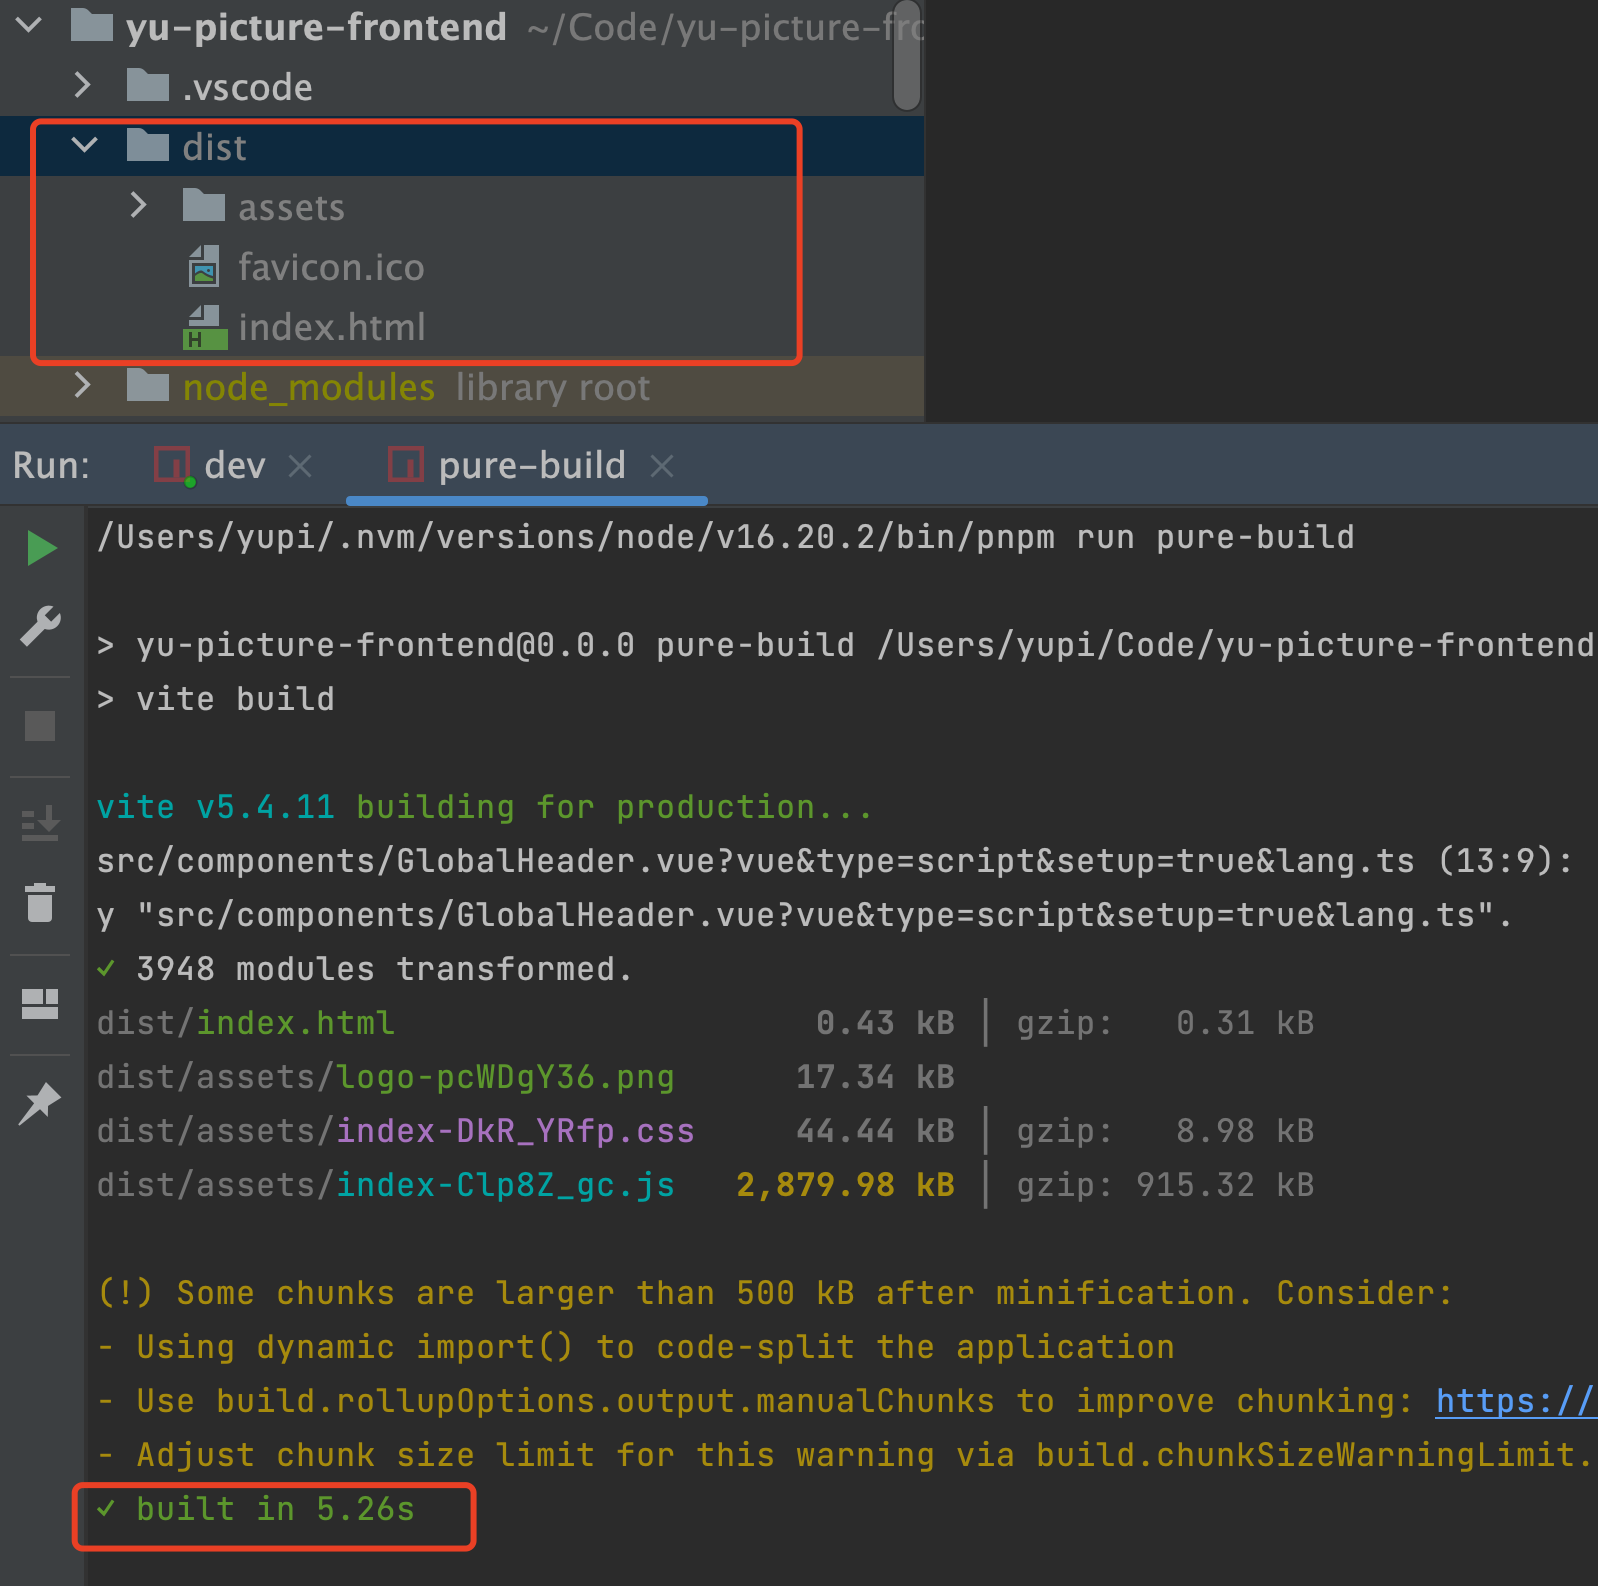Expand the node_modules folder

[83, 386]
